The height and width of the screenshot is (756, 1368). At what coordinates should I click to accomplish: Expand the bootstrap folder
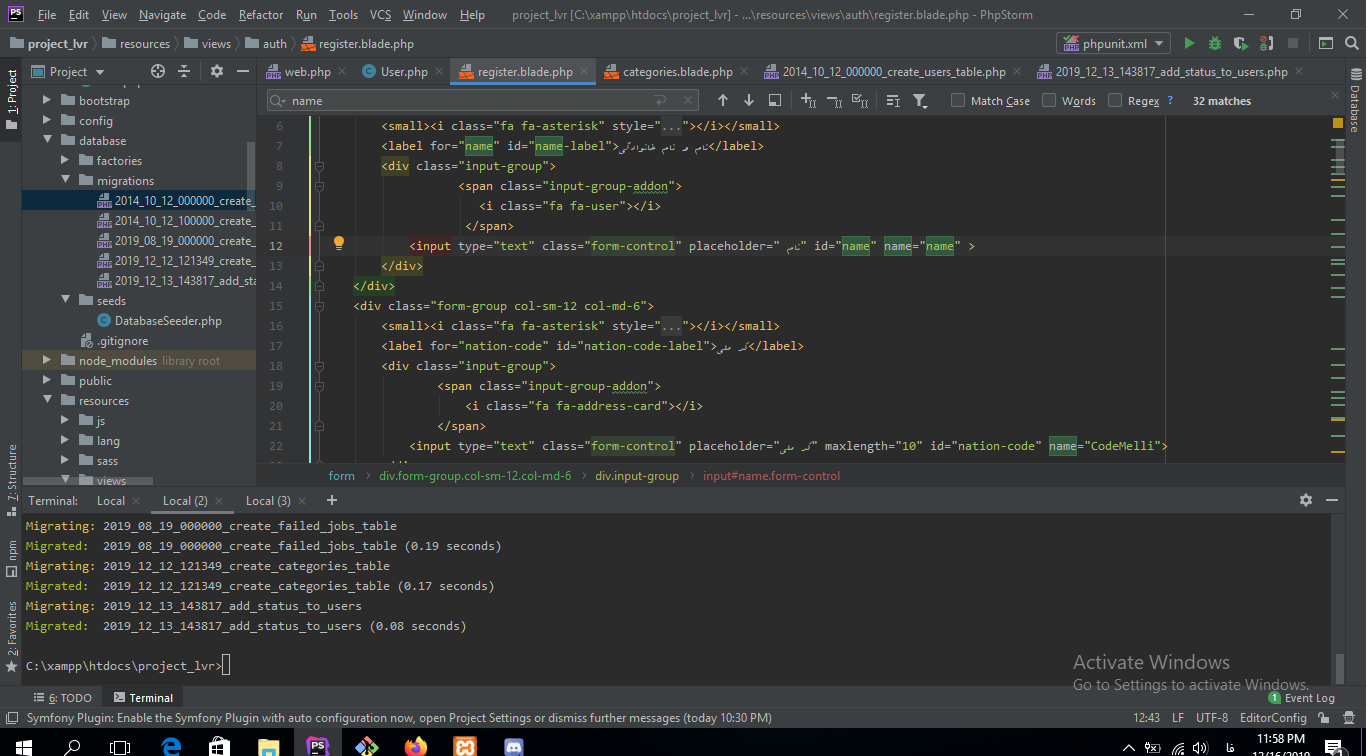[47, 100]
